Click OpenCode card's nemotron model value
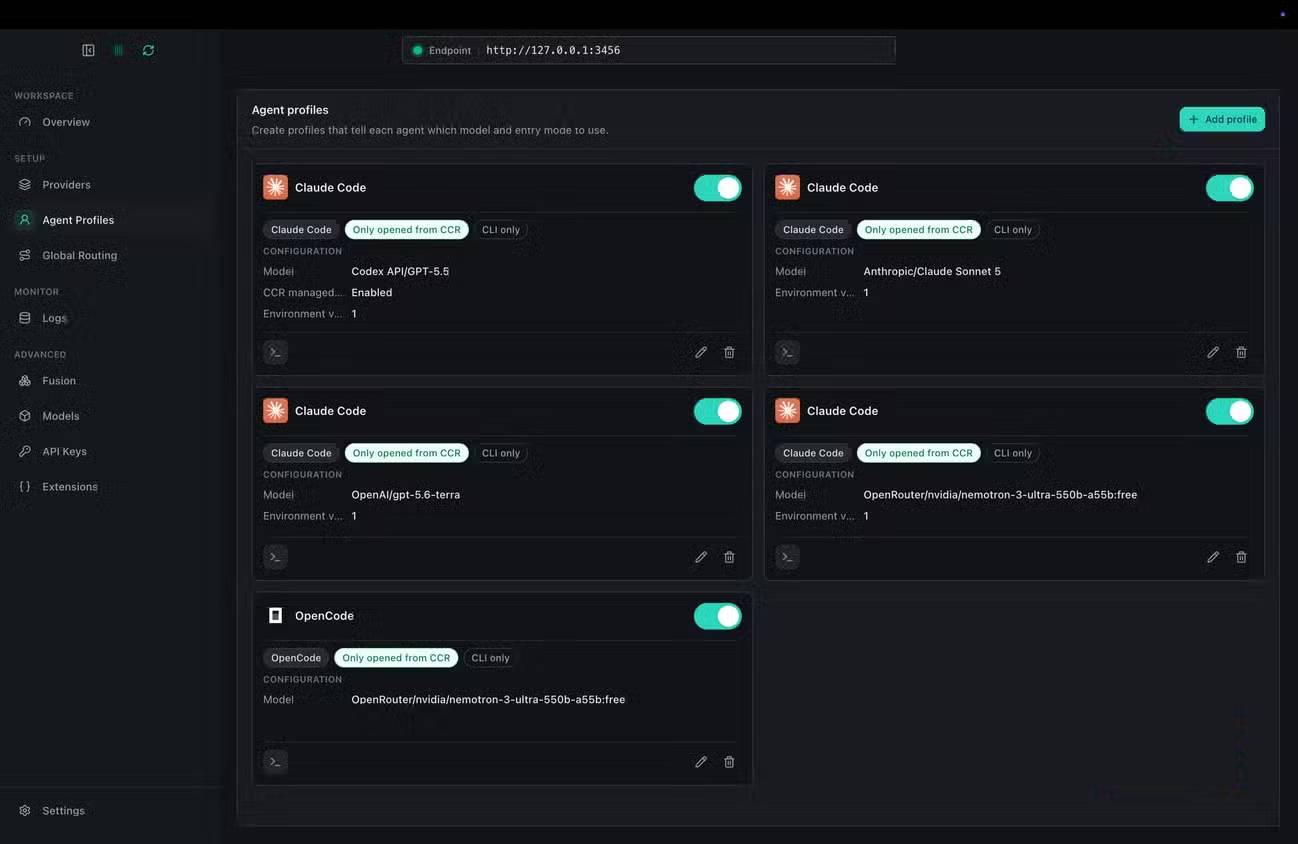This screenshot has width=1298, height=844. coord(488,700)
